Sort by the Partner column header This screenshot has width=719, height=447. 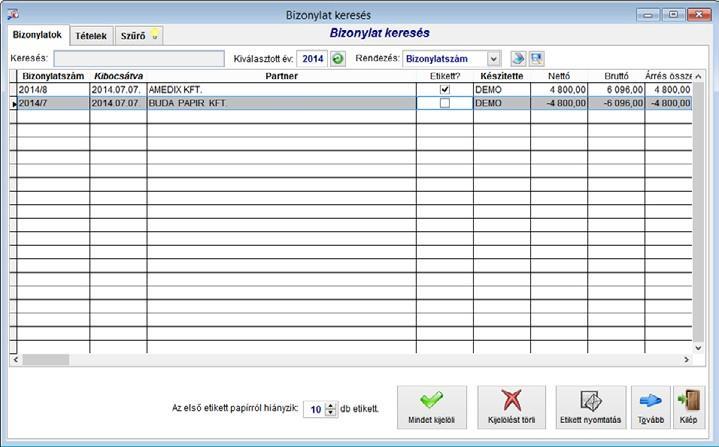(x=282, y=76)
